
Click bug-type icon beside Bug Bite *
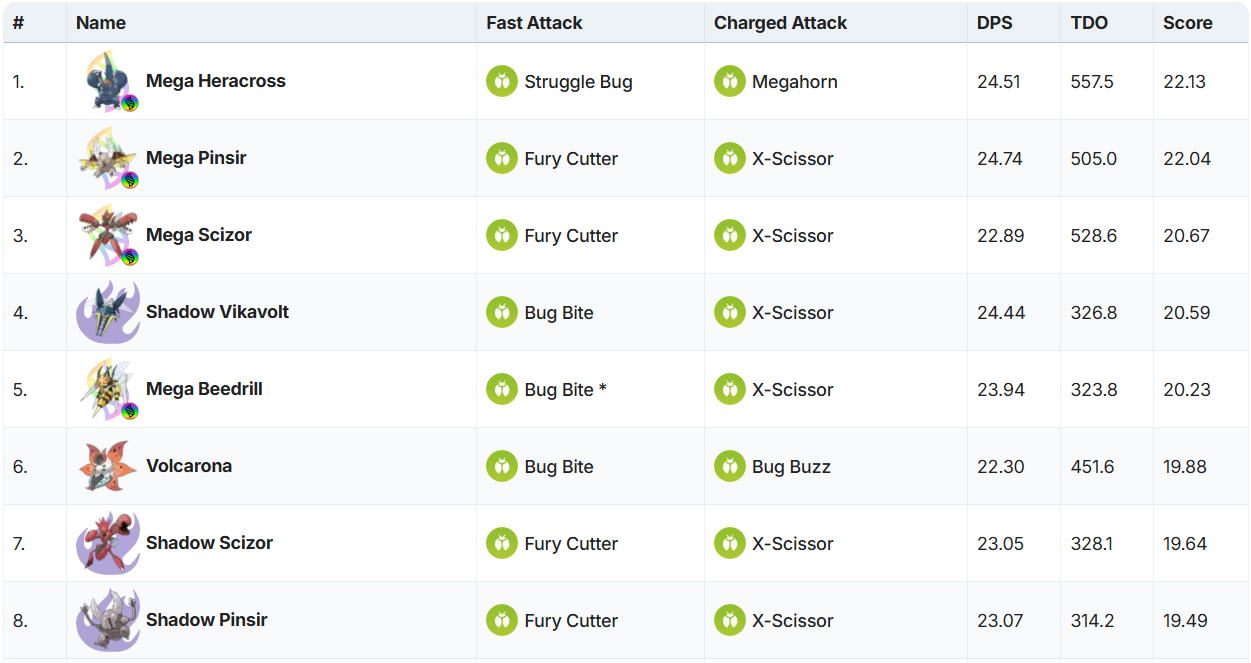click(502, 389)
